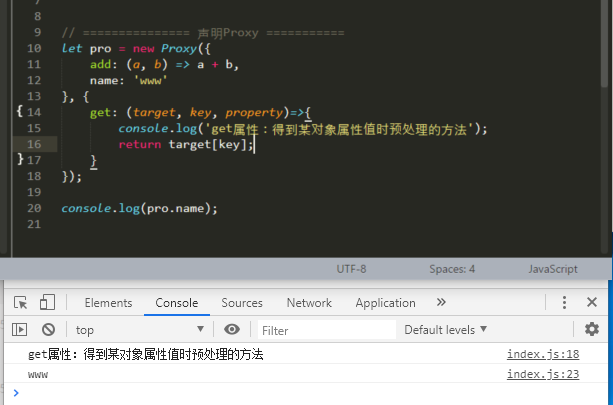The width and height of the screenshot is (613, 405).
Task: Open the Sources tab
Action: coord(242,303)
